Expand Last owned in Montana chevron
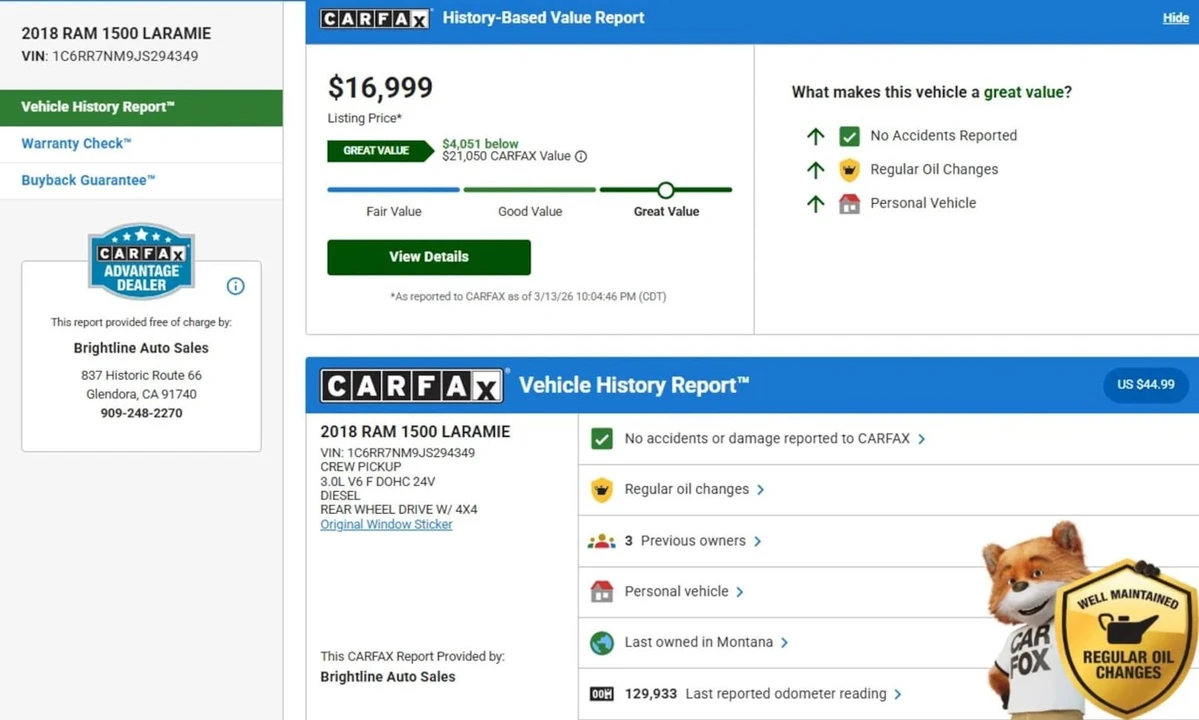 point(784,643)
